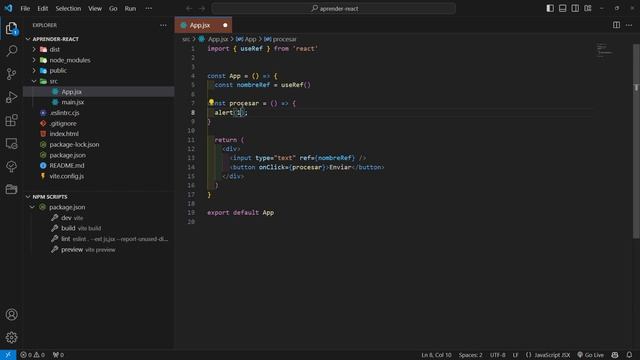Select the App.jsx editor tab
Image resolution: width=640 pixels, height=360 pixels.
click(x=203, y=25)
